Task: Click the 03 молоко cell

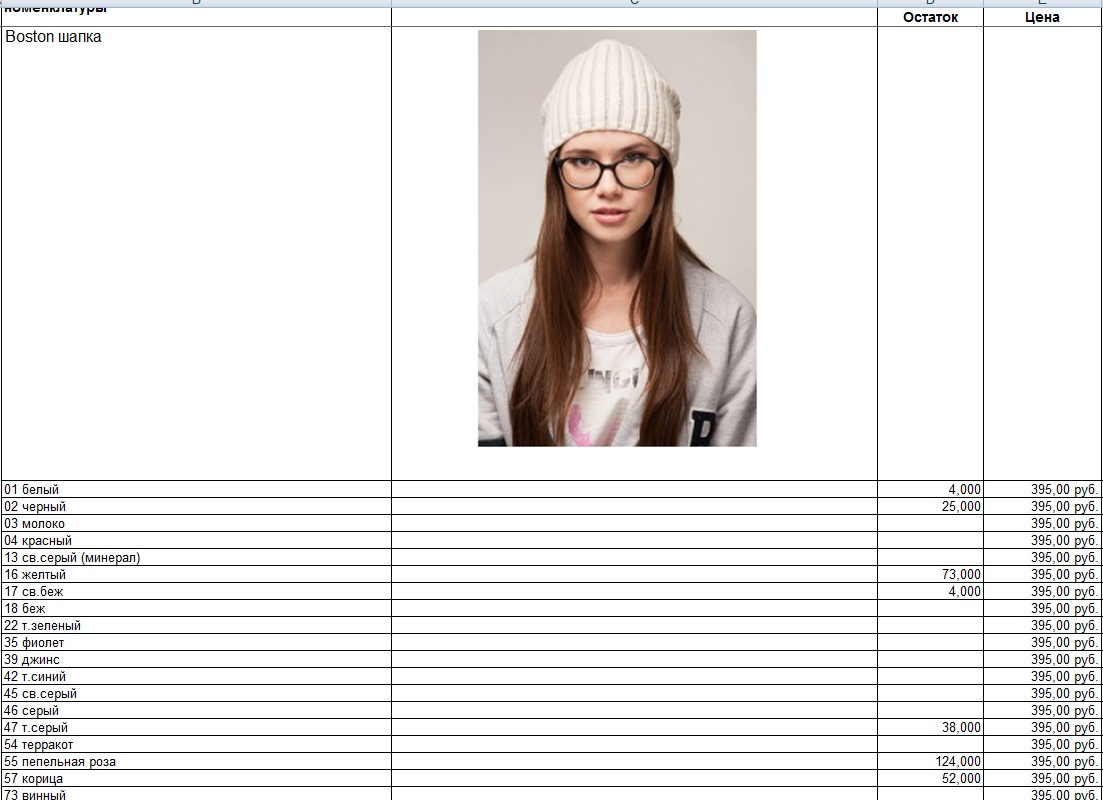Action: 196,523
